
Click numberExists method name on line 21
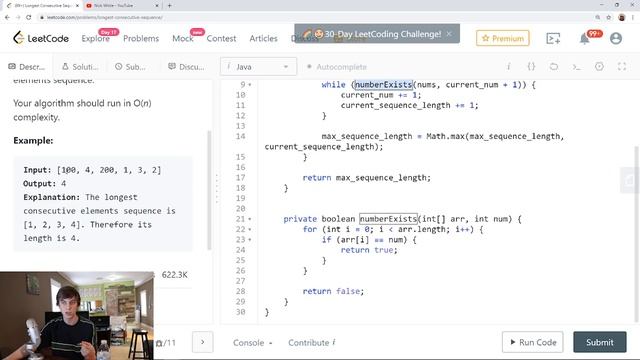coord(388,219)
